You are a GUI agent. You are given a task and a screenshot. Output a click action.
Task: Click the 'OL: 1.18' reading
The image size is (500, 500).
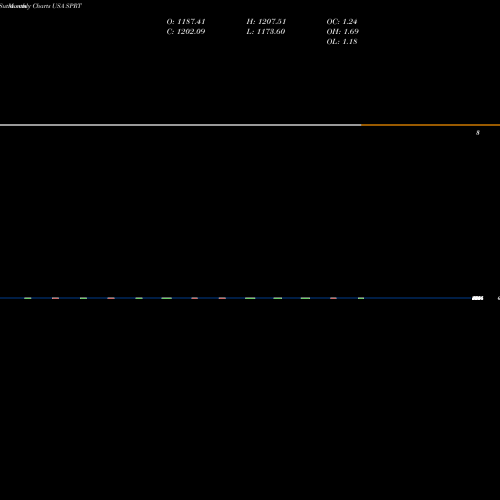(x=342, y=42)
